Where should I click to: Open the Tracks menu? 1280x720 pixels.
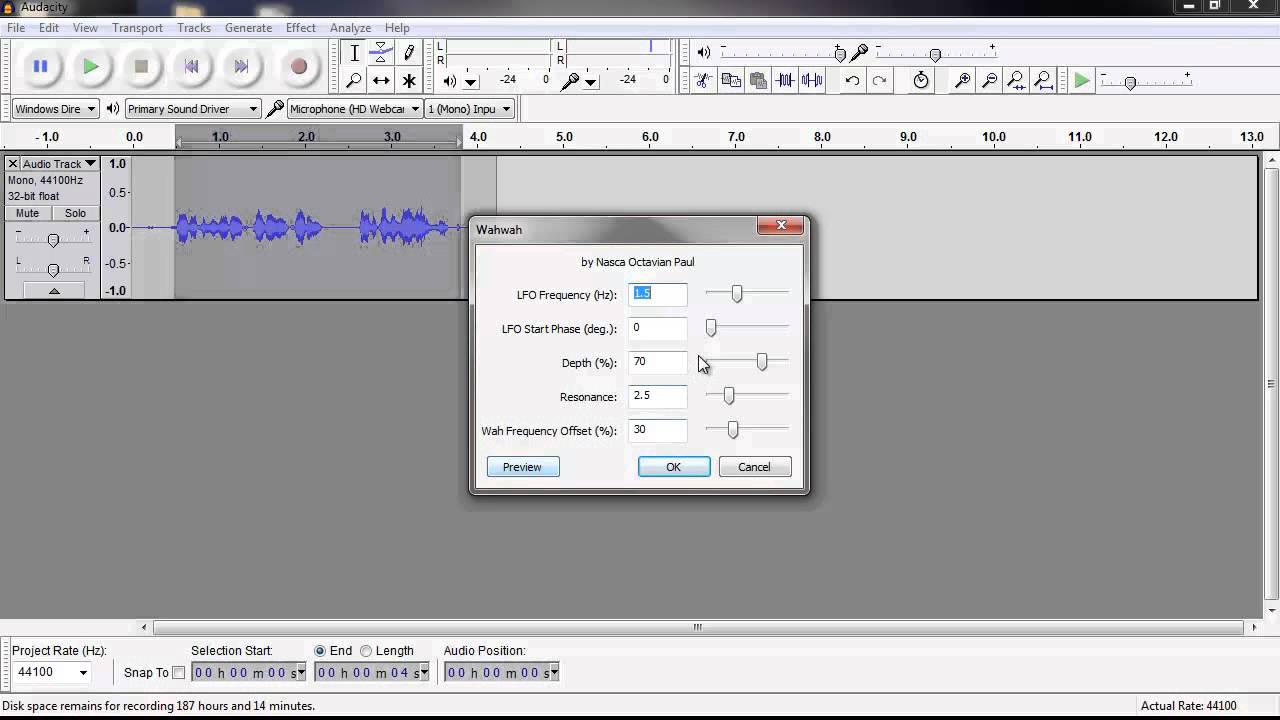click(x=194, y=28)
